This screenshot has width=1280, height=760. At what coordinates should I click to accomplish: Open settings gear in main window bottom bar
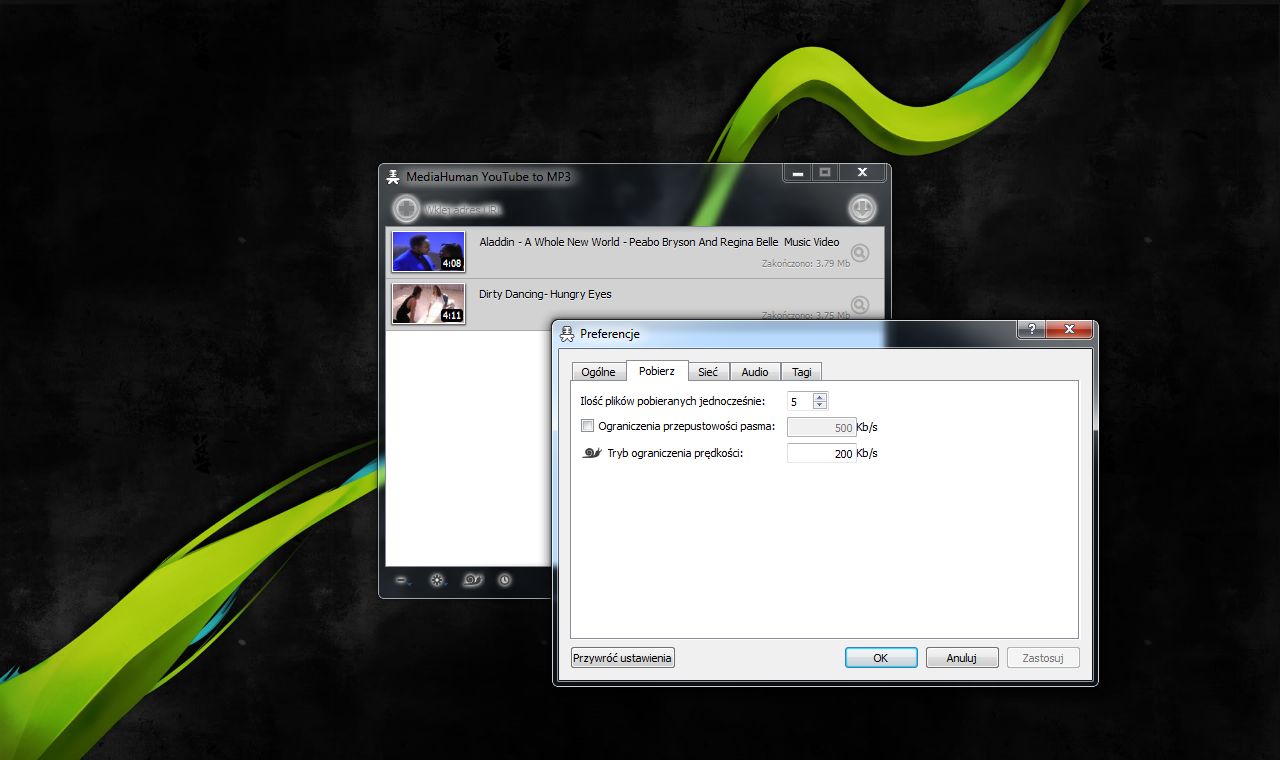pyautogui.click(x=437, y=580)
